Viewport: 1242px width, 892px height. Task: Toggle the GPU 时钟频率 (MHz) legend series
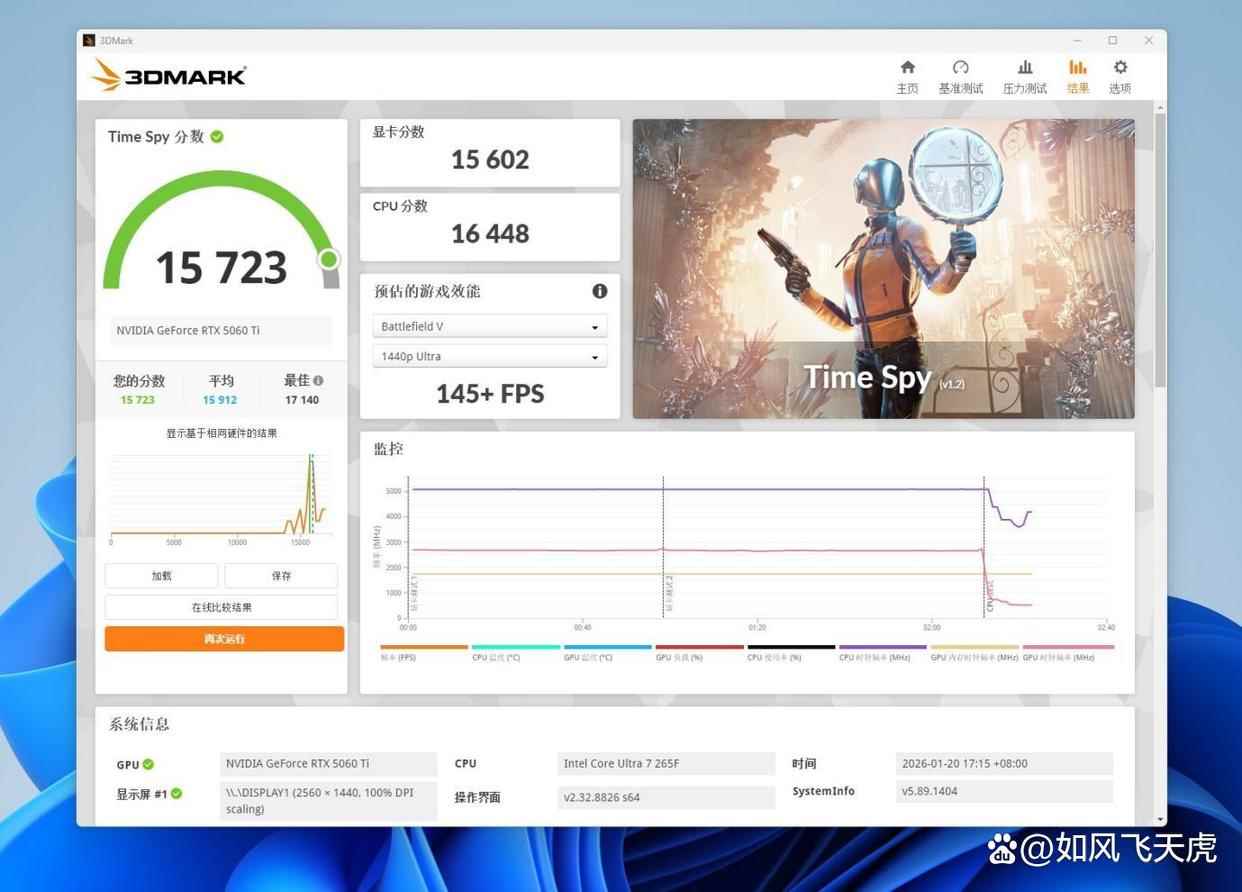pos(1068,652)
